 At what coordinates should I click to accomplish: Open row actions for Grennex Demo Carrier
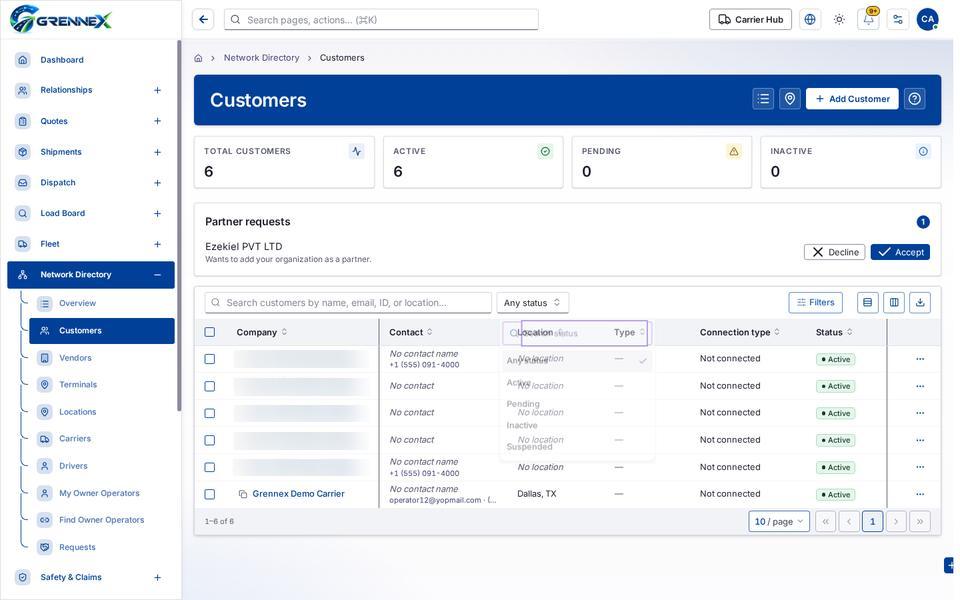pos(920,494)
